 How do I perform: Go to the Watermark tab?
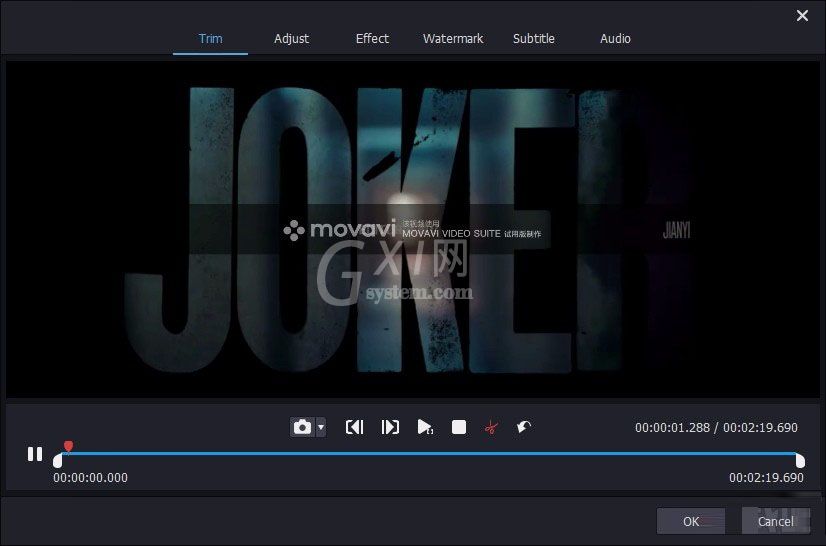pos(453,38)
